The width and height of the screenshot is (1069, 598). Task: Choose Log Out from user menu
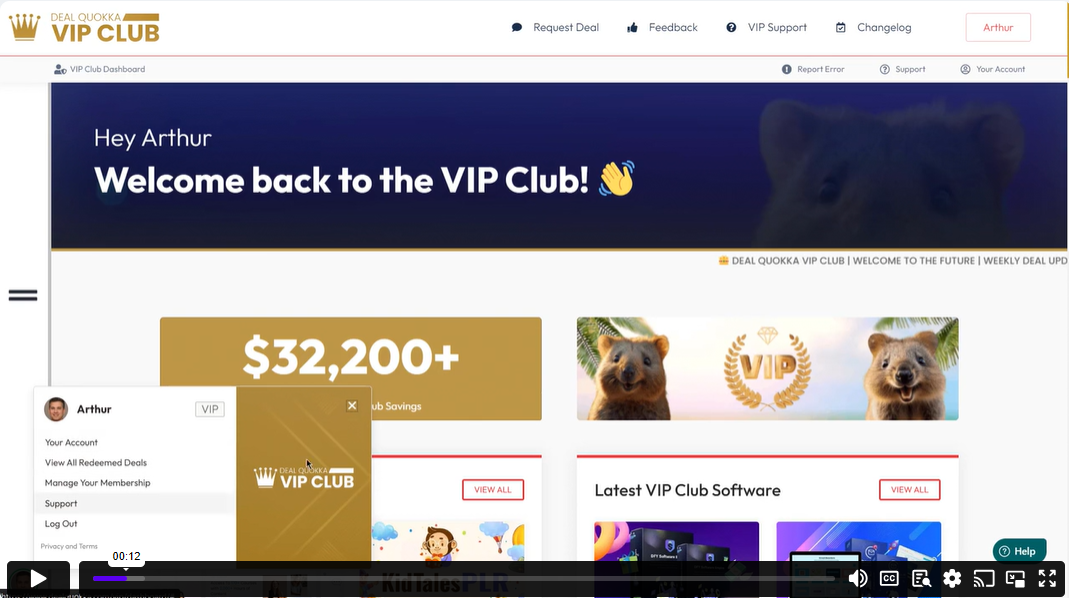(x=61, y=524)
